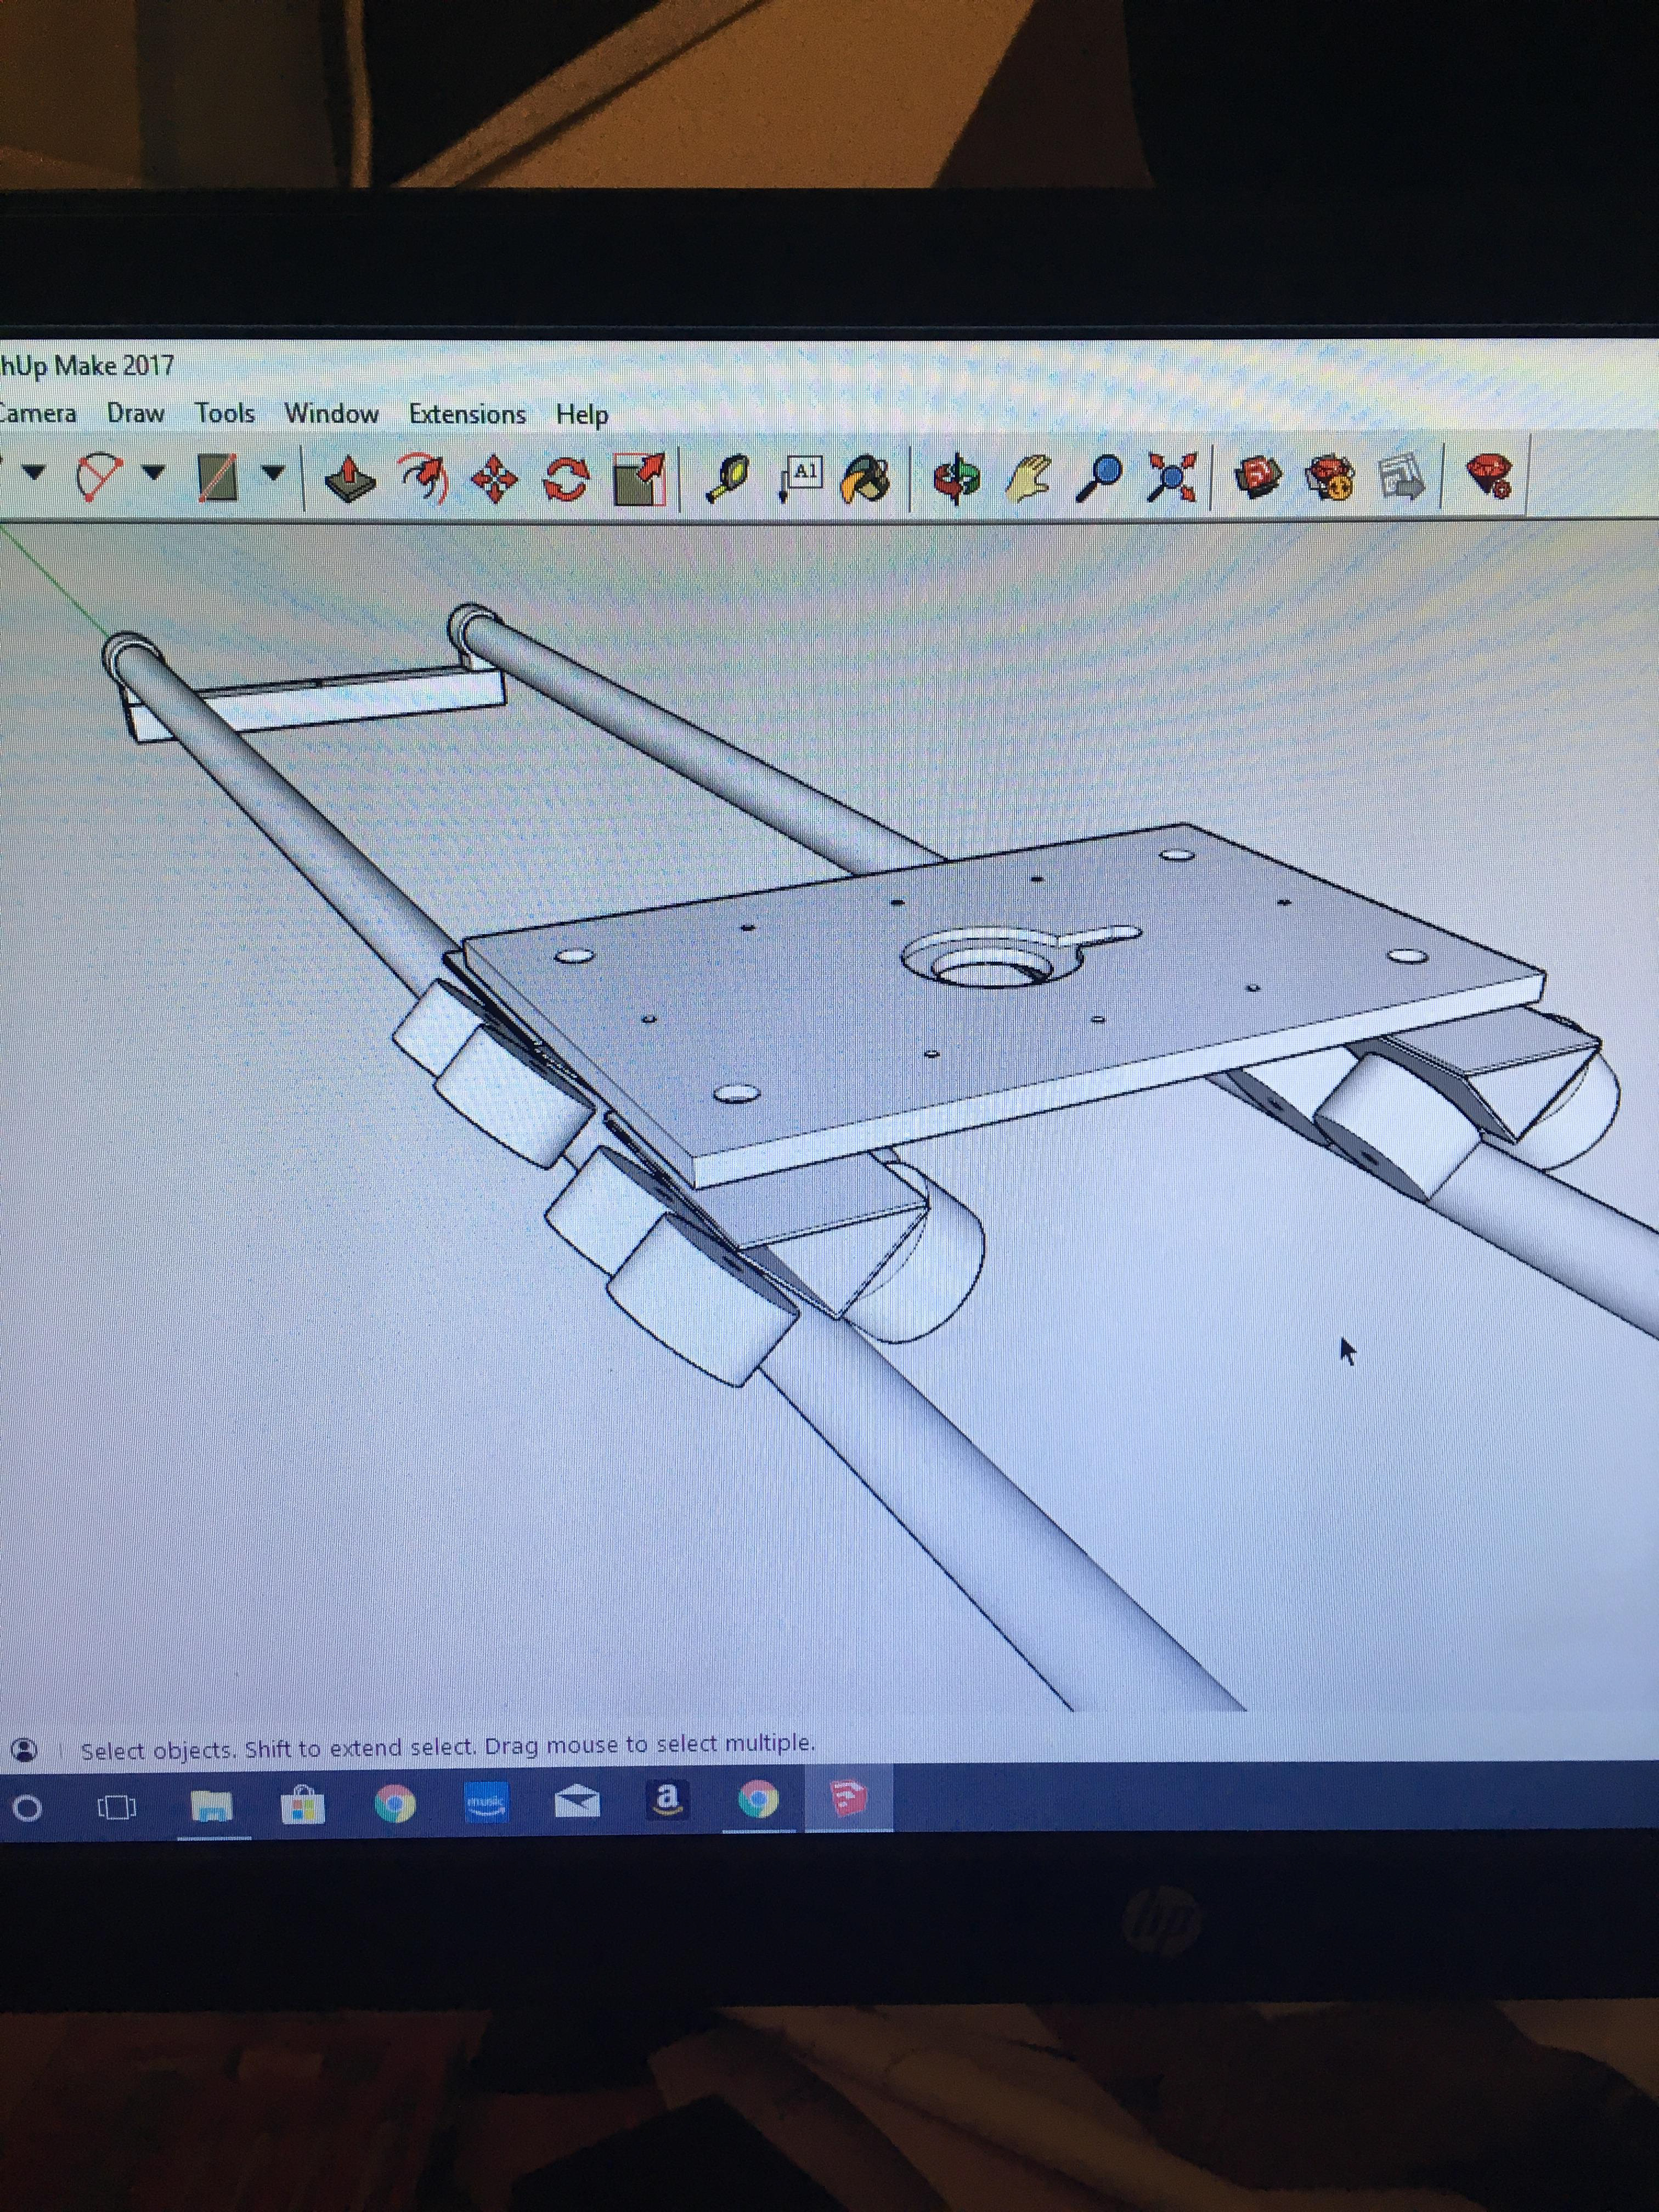Open Microsoft Store from the taskbar
Image resolution: width=1659 pixels, height=2212 pixels.
[x=303, y=1805]
